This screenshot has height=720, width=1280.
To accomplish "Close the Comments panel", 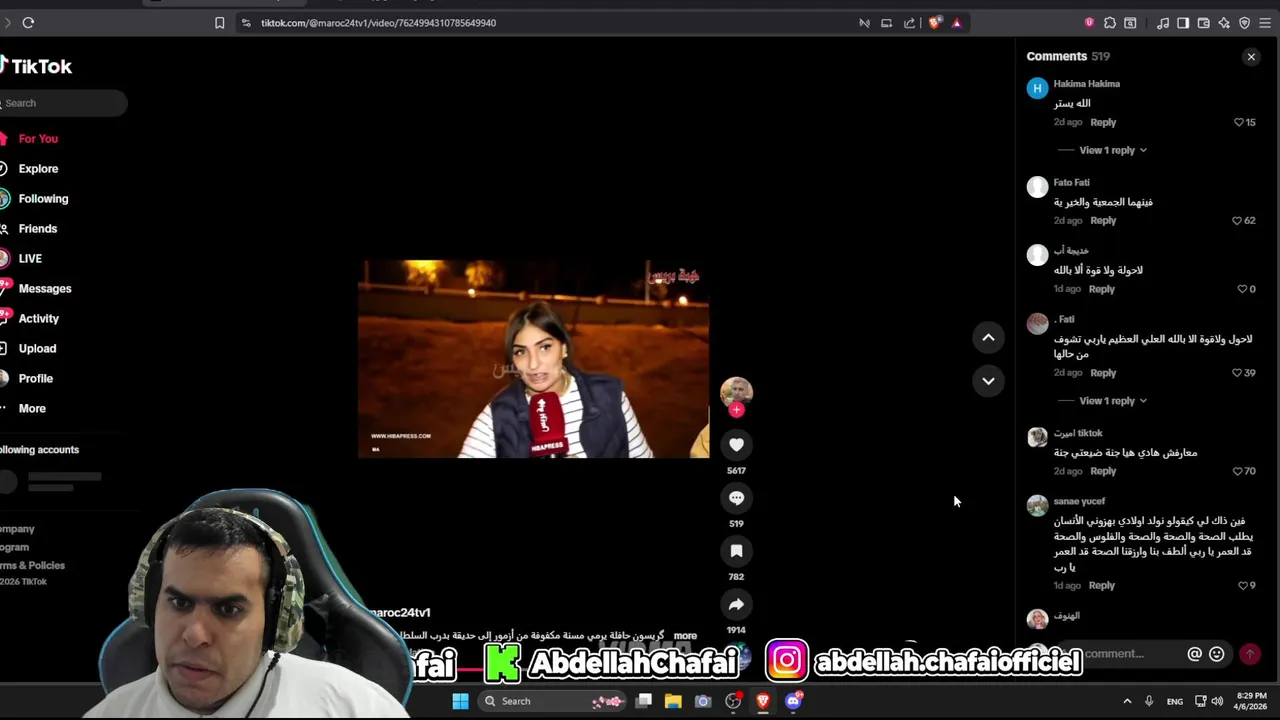I will (1251, 57).
